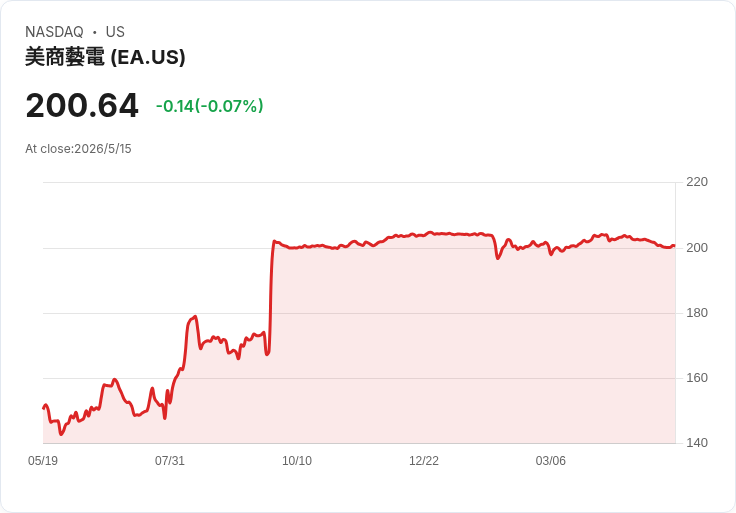Select the 12/22 date on x-axis
This screenshot has width=736, height=513.
tap(424, 460)
